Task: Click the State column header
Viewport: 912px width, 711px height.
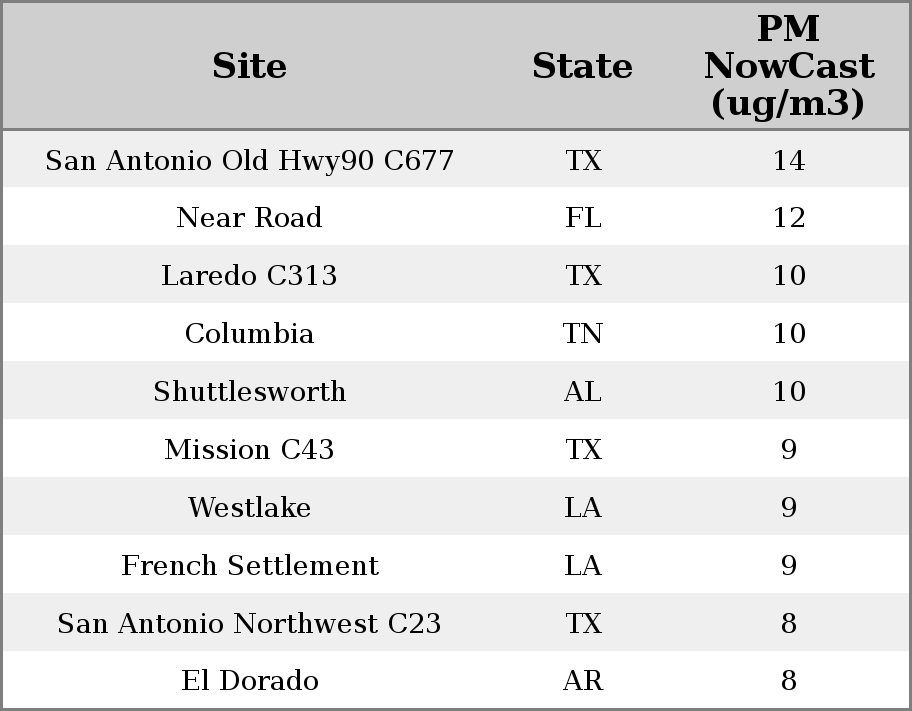Action: pyautogui.click(x=582, y=66)
